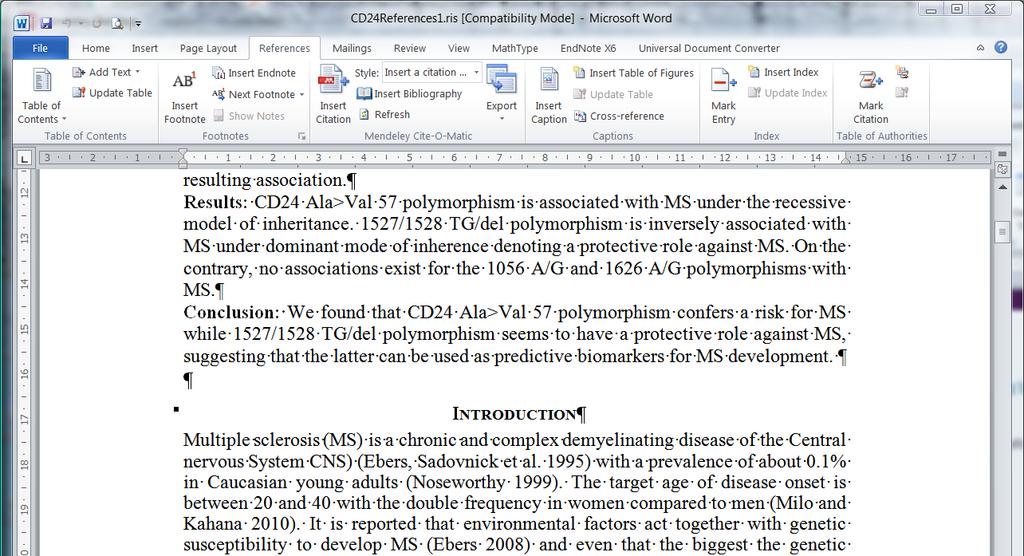Open the citation Style combo box
This screenshot has width=1024, height=556.
432,72
